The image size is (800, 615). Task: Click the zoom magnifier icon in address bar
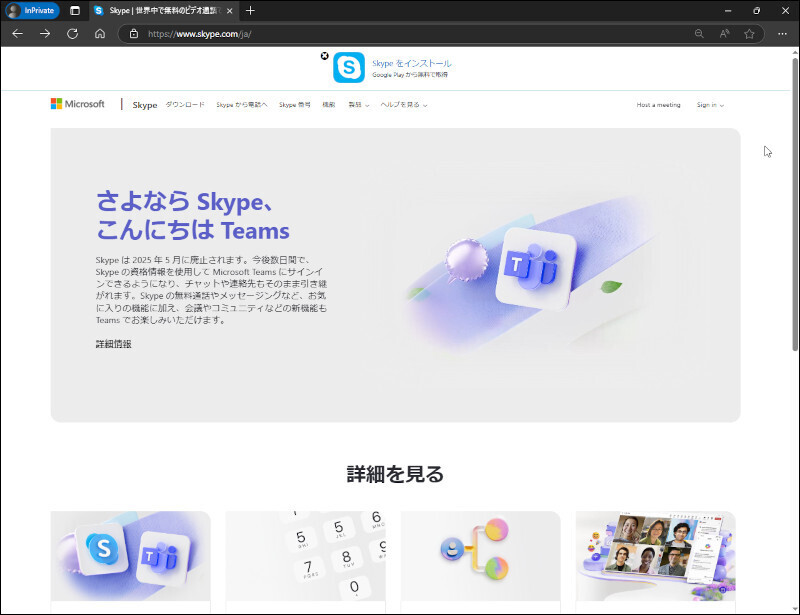[x=699, y=34]
